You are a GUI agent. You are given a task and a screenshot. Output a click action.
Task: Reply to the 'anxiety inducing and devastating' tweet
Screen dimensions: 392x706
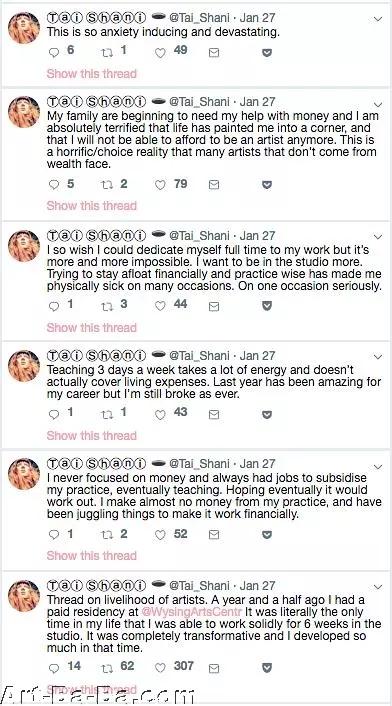tap(54, 53)
